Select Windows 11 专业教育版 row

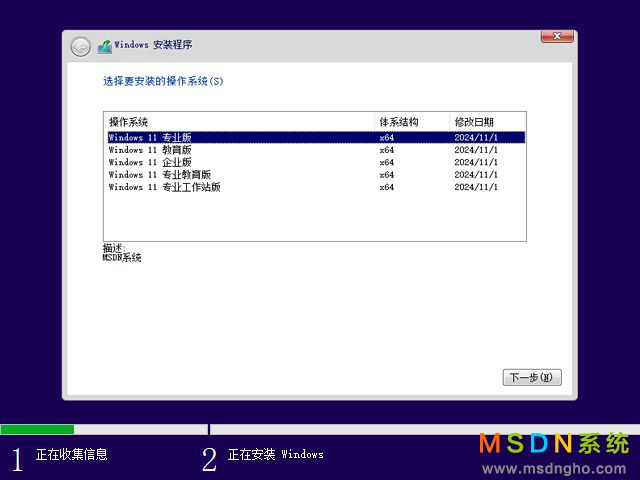pyautogui.click(x=316, y=175)
